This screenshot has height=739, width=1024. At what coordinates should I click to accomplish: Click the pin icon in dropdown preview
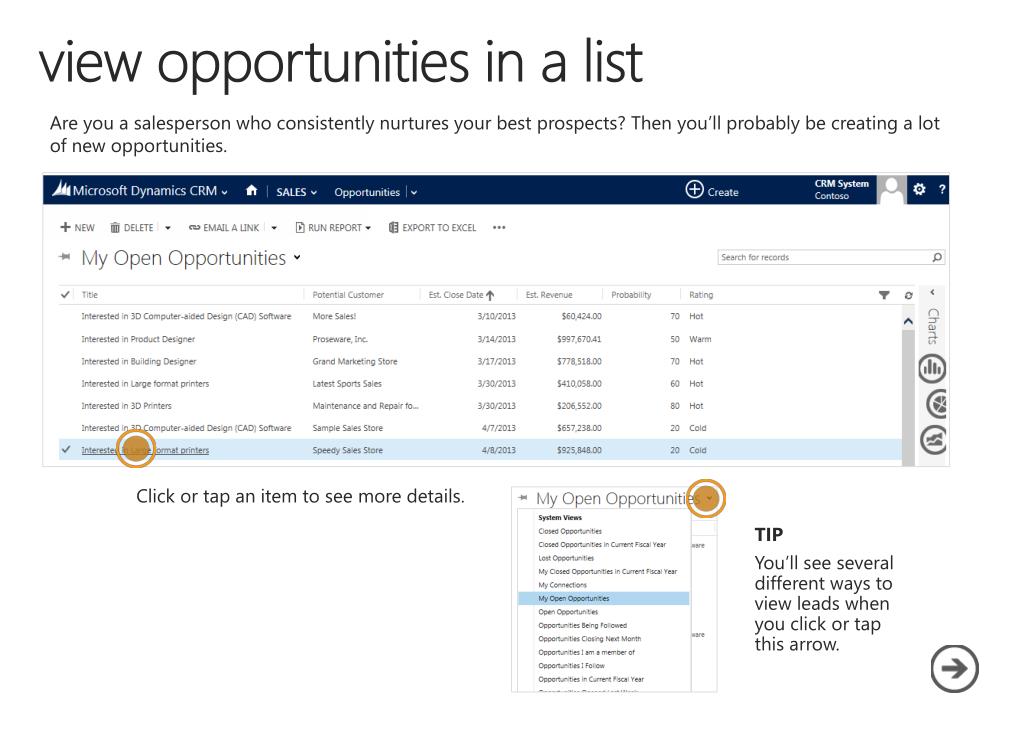click(x=522, y=497)
